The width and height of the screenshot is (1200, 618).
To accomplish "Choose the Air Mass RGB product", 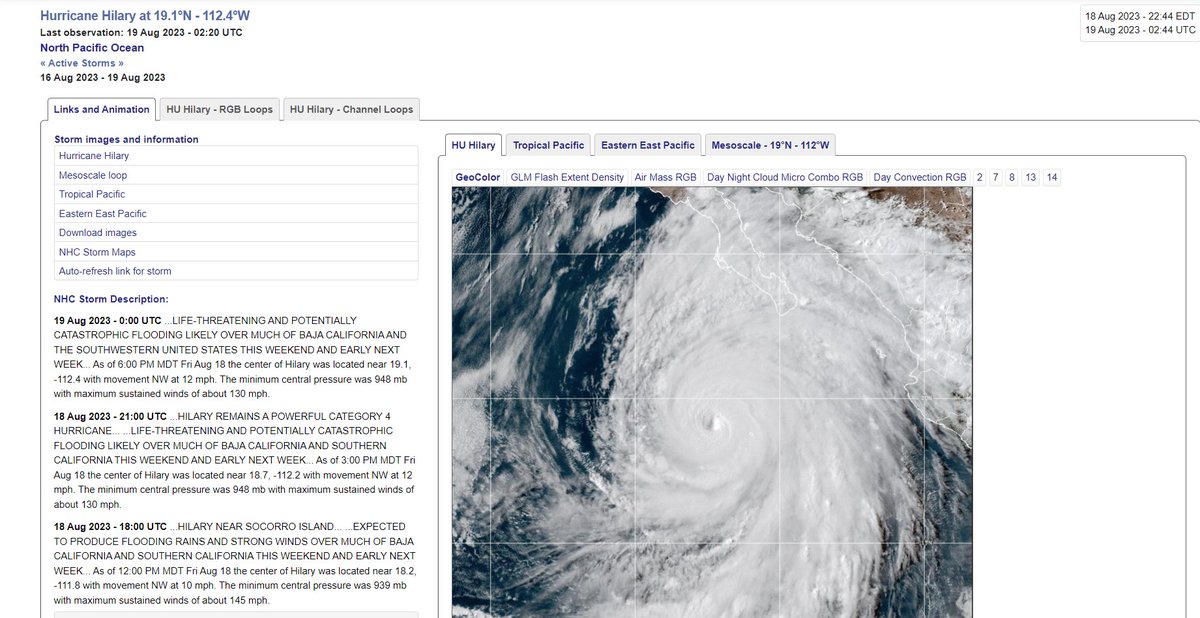I will 665,177.
